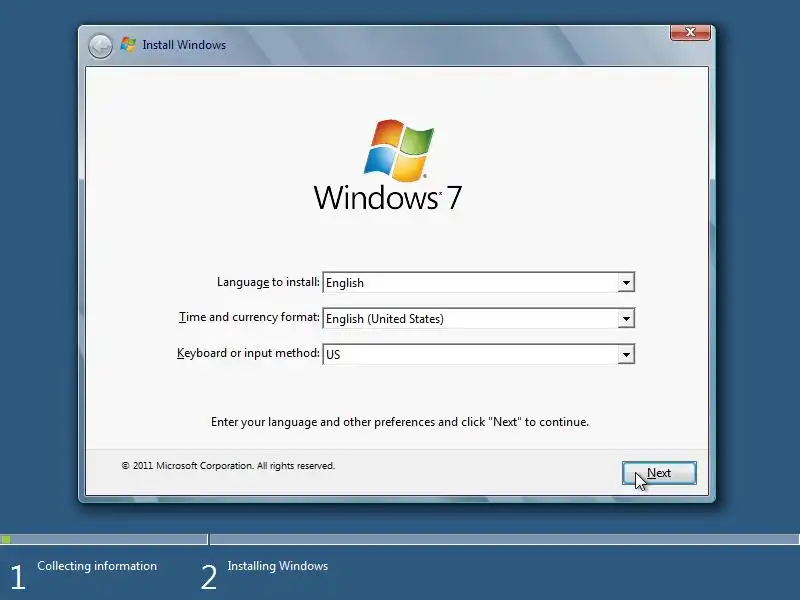The height and width of the screenshot is (600, 800).
Task: Click the Next button
Action: click(x=659, y=473)
